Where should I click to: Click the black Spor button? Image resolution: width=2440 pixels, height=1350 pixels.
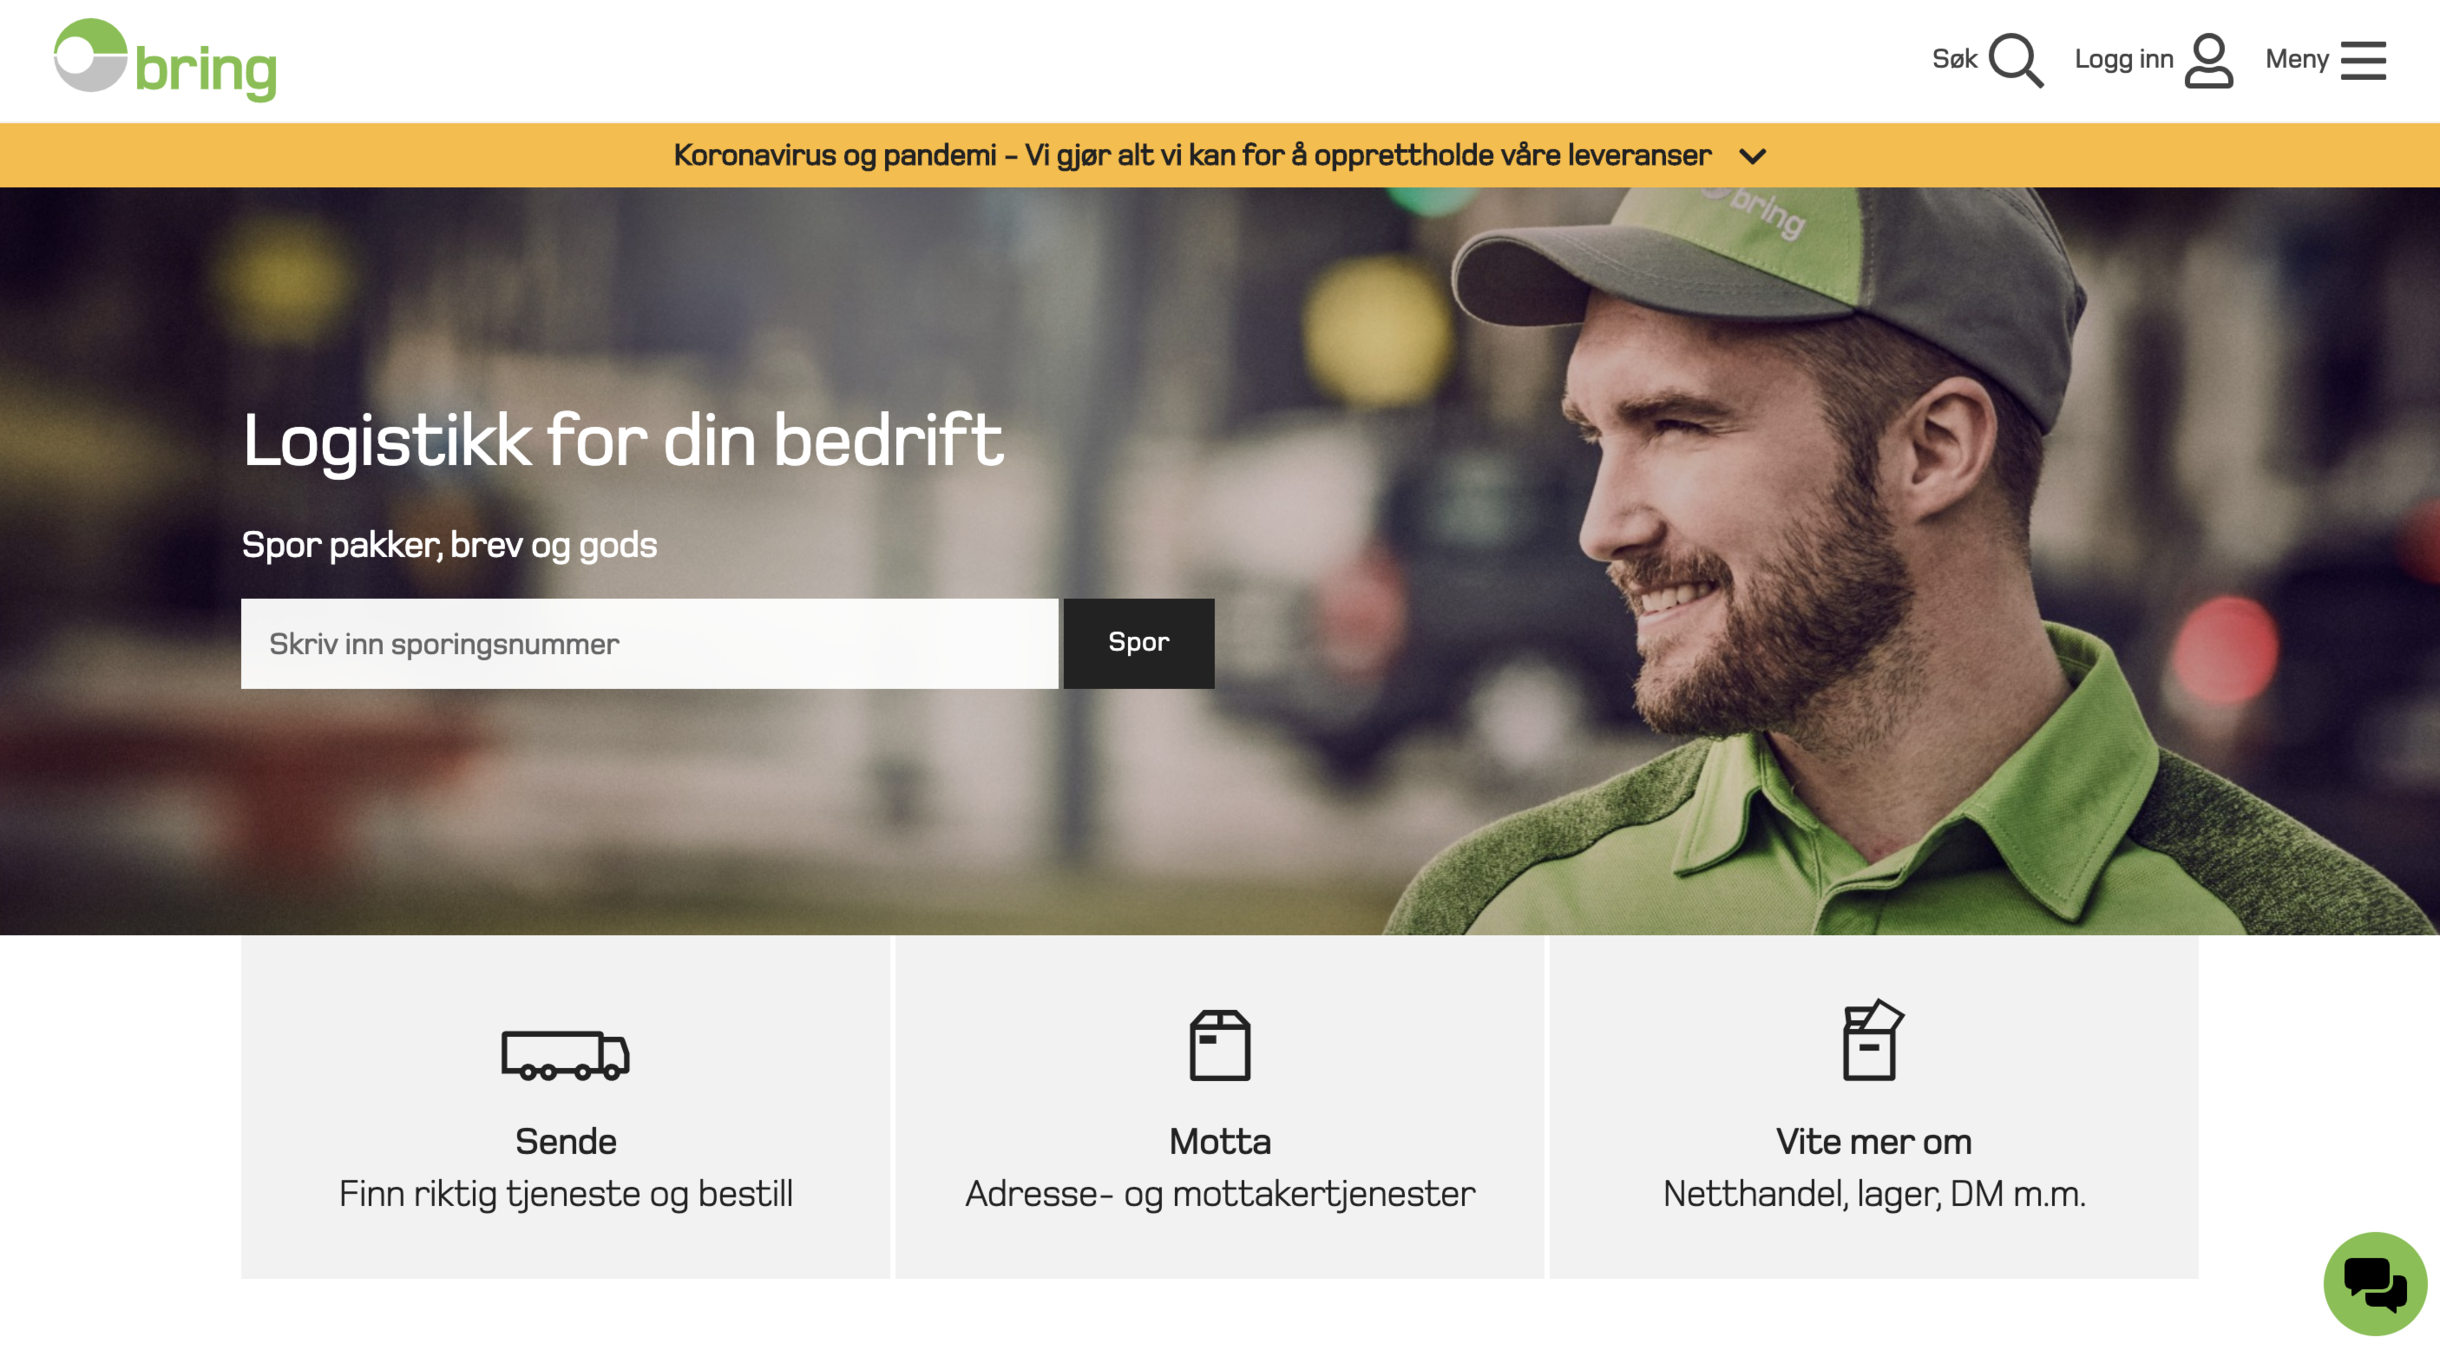pos(1138,643)
